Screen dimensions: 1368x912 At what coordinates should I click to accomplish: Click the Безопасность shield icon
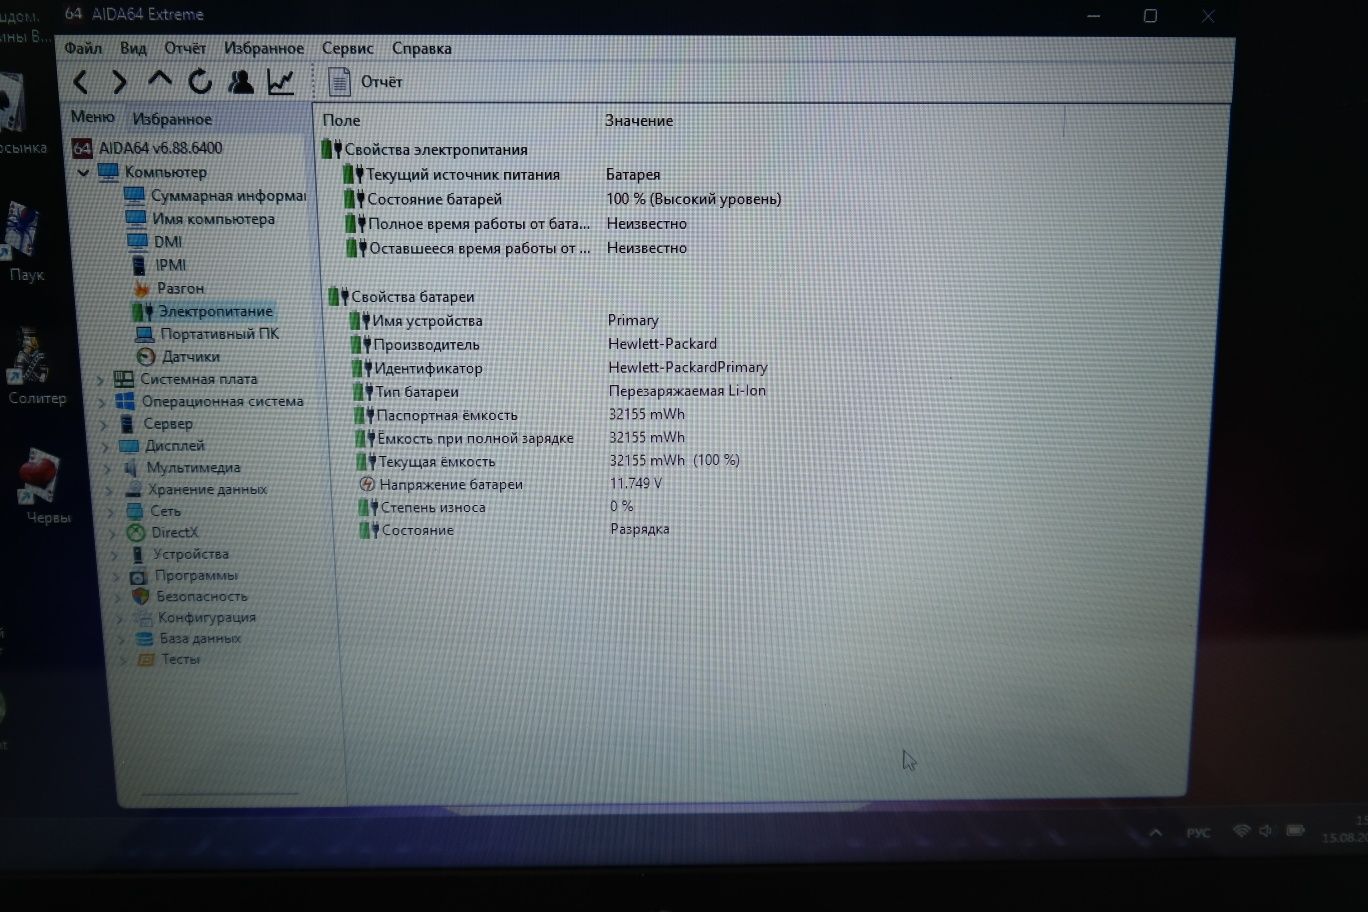tap(140, 596)
